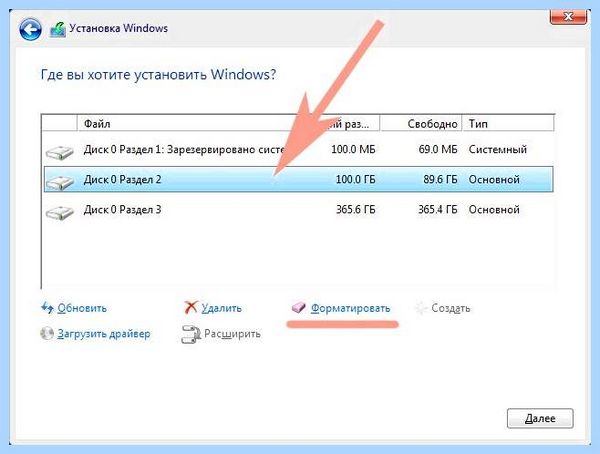Image resolution: width=600 pixels, height=454 pixels.
Task: Click the heading Где вы хотите установить Windows?
Action: coord(158,74)
